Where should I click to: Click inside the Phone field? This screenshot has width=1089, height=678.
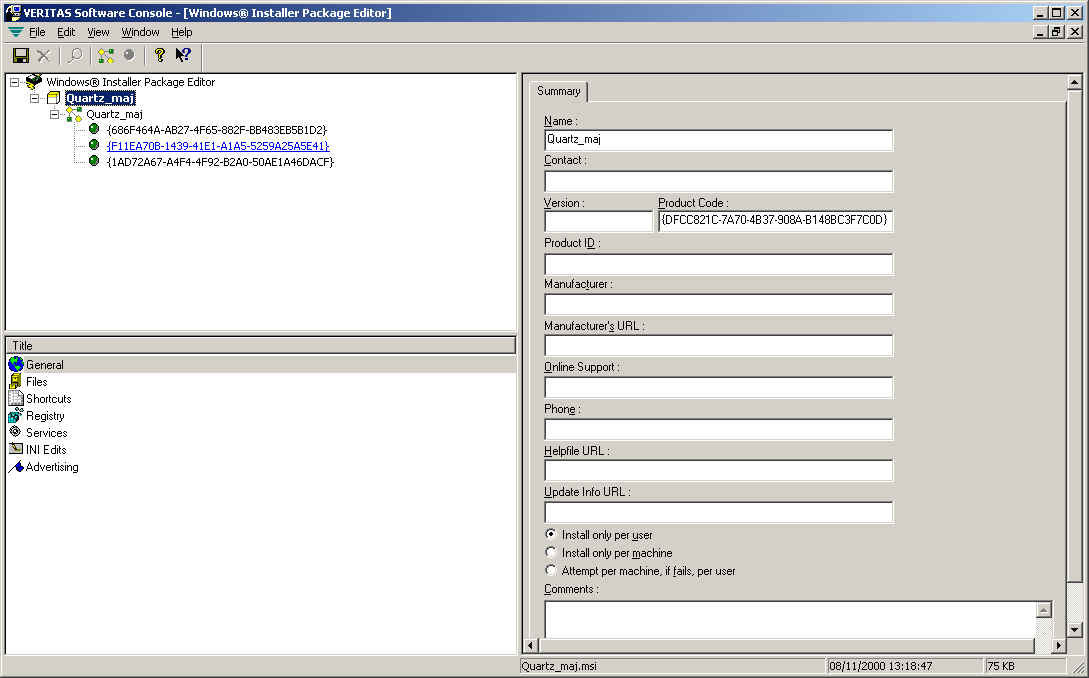[x=718, y=429]
